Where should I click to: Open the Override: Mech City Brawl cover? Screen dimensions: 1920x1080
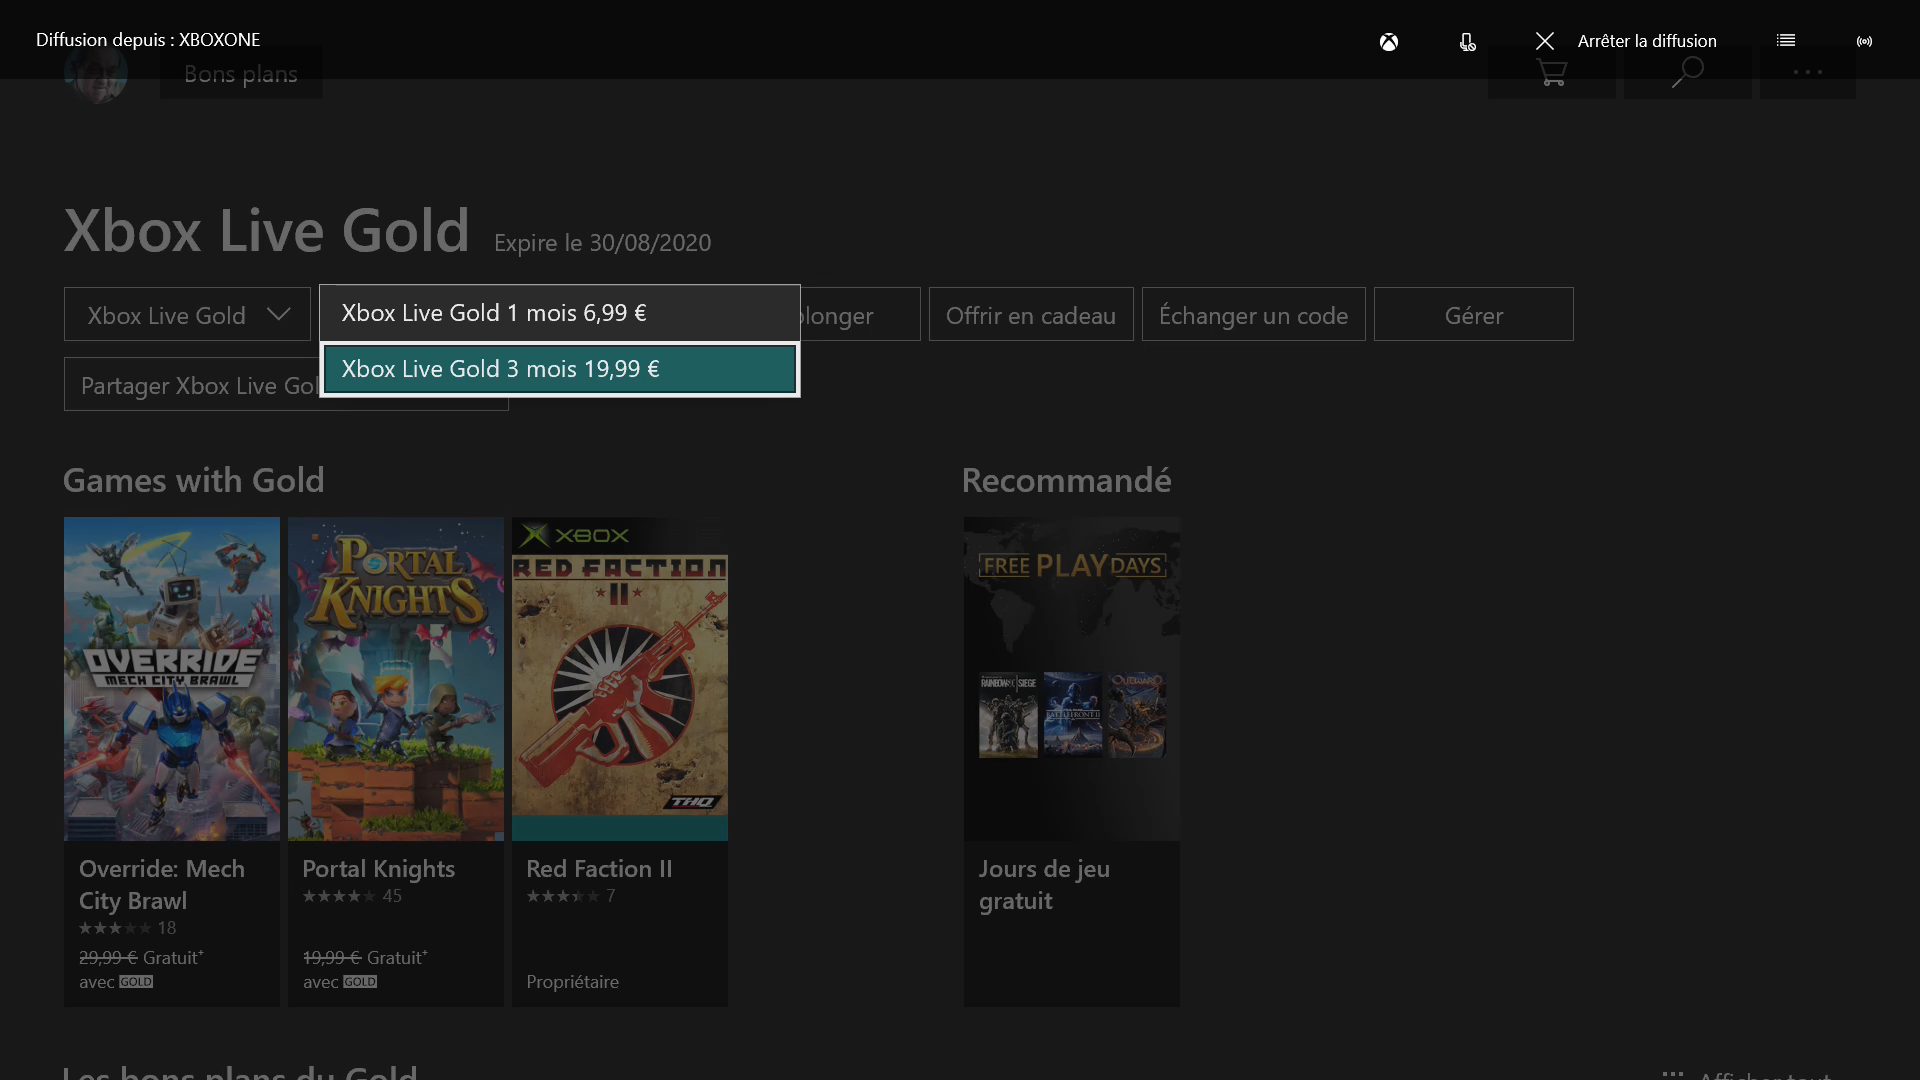[172, 679]
